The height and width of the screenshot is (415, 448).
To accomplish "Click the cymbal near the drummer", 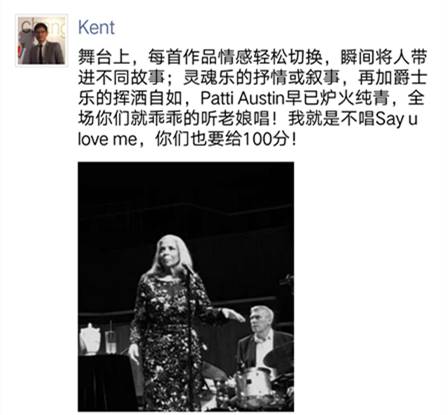I will (279, 356).
